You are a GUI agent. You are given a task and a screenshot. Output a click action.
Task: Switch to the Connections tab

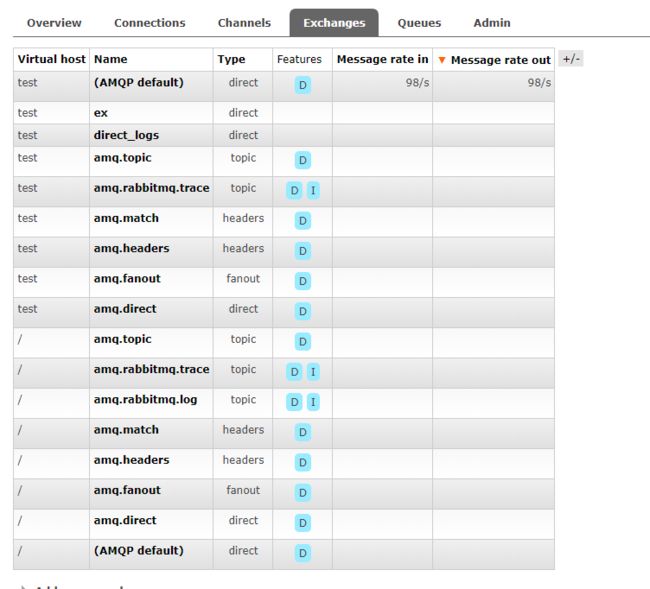click(x=150, y=23)
